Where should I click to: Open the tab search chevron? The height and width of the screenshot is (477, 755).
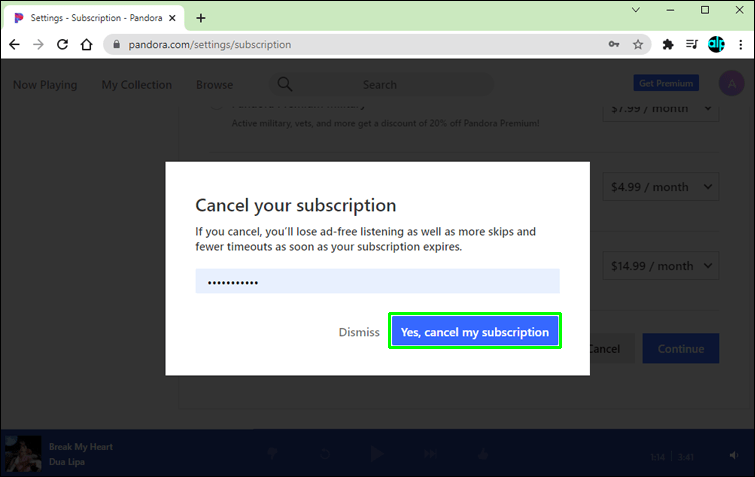[x=636, y=10]
